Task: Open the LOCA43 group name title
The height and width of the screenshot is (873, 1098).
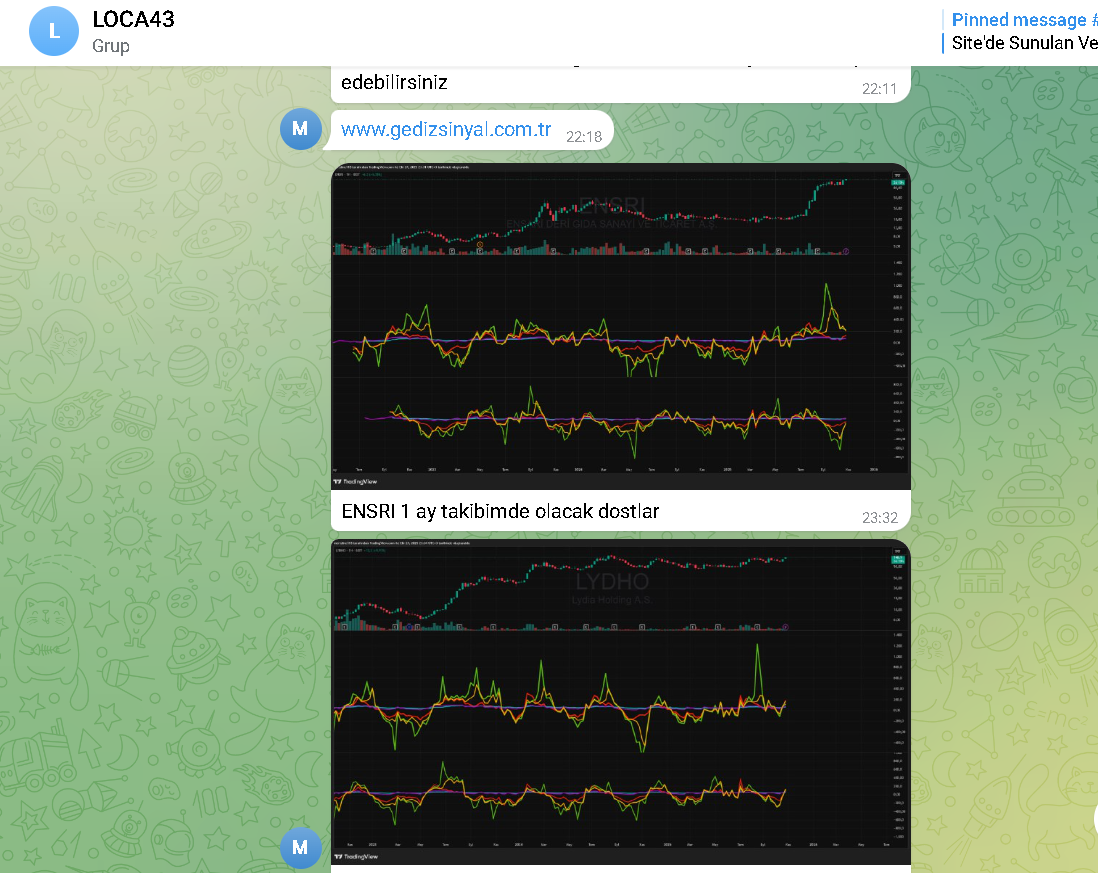Action: coord(133,19)
